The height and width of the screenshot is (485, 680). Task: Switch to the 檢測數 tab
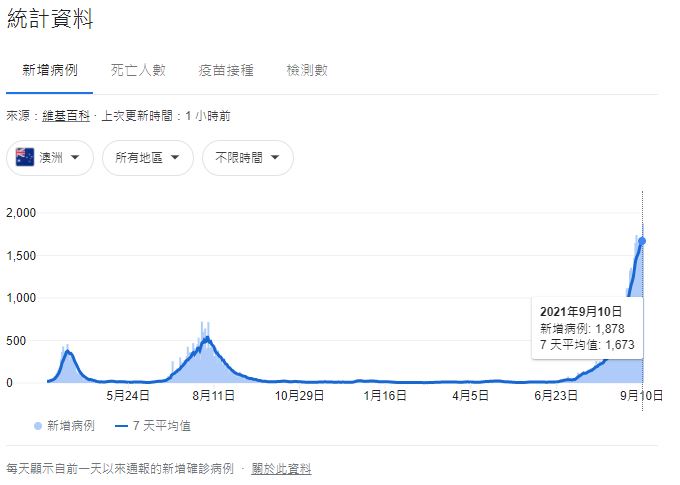(x=307, y=70)
